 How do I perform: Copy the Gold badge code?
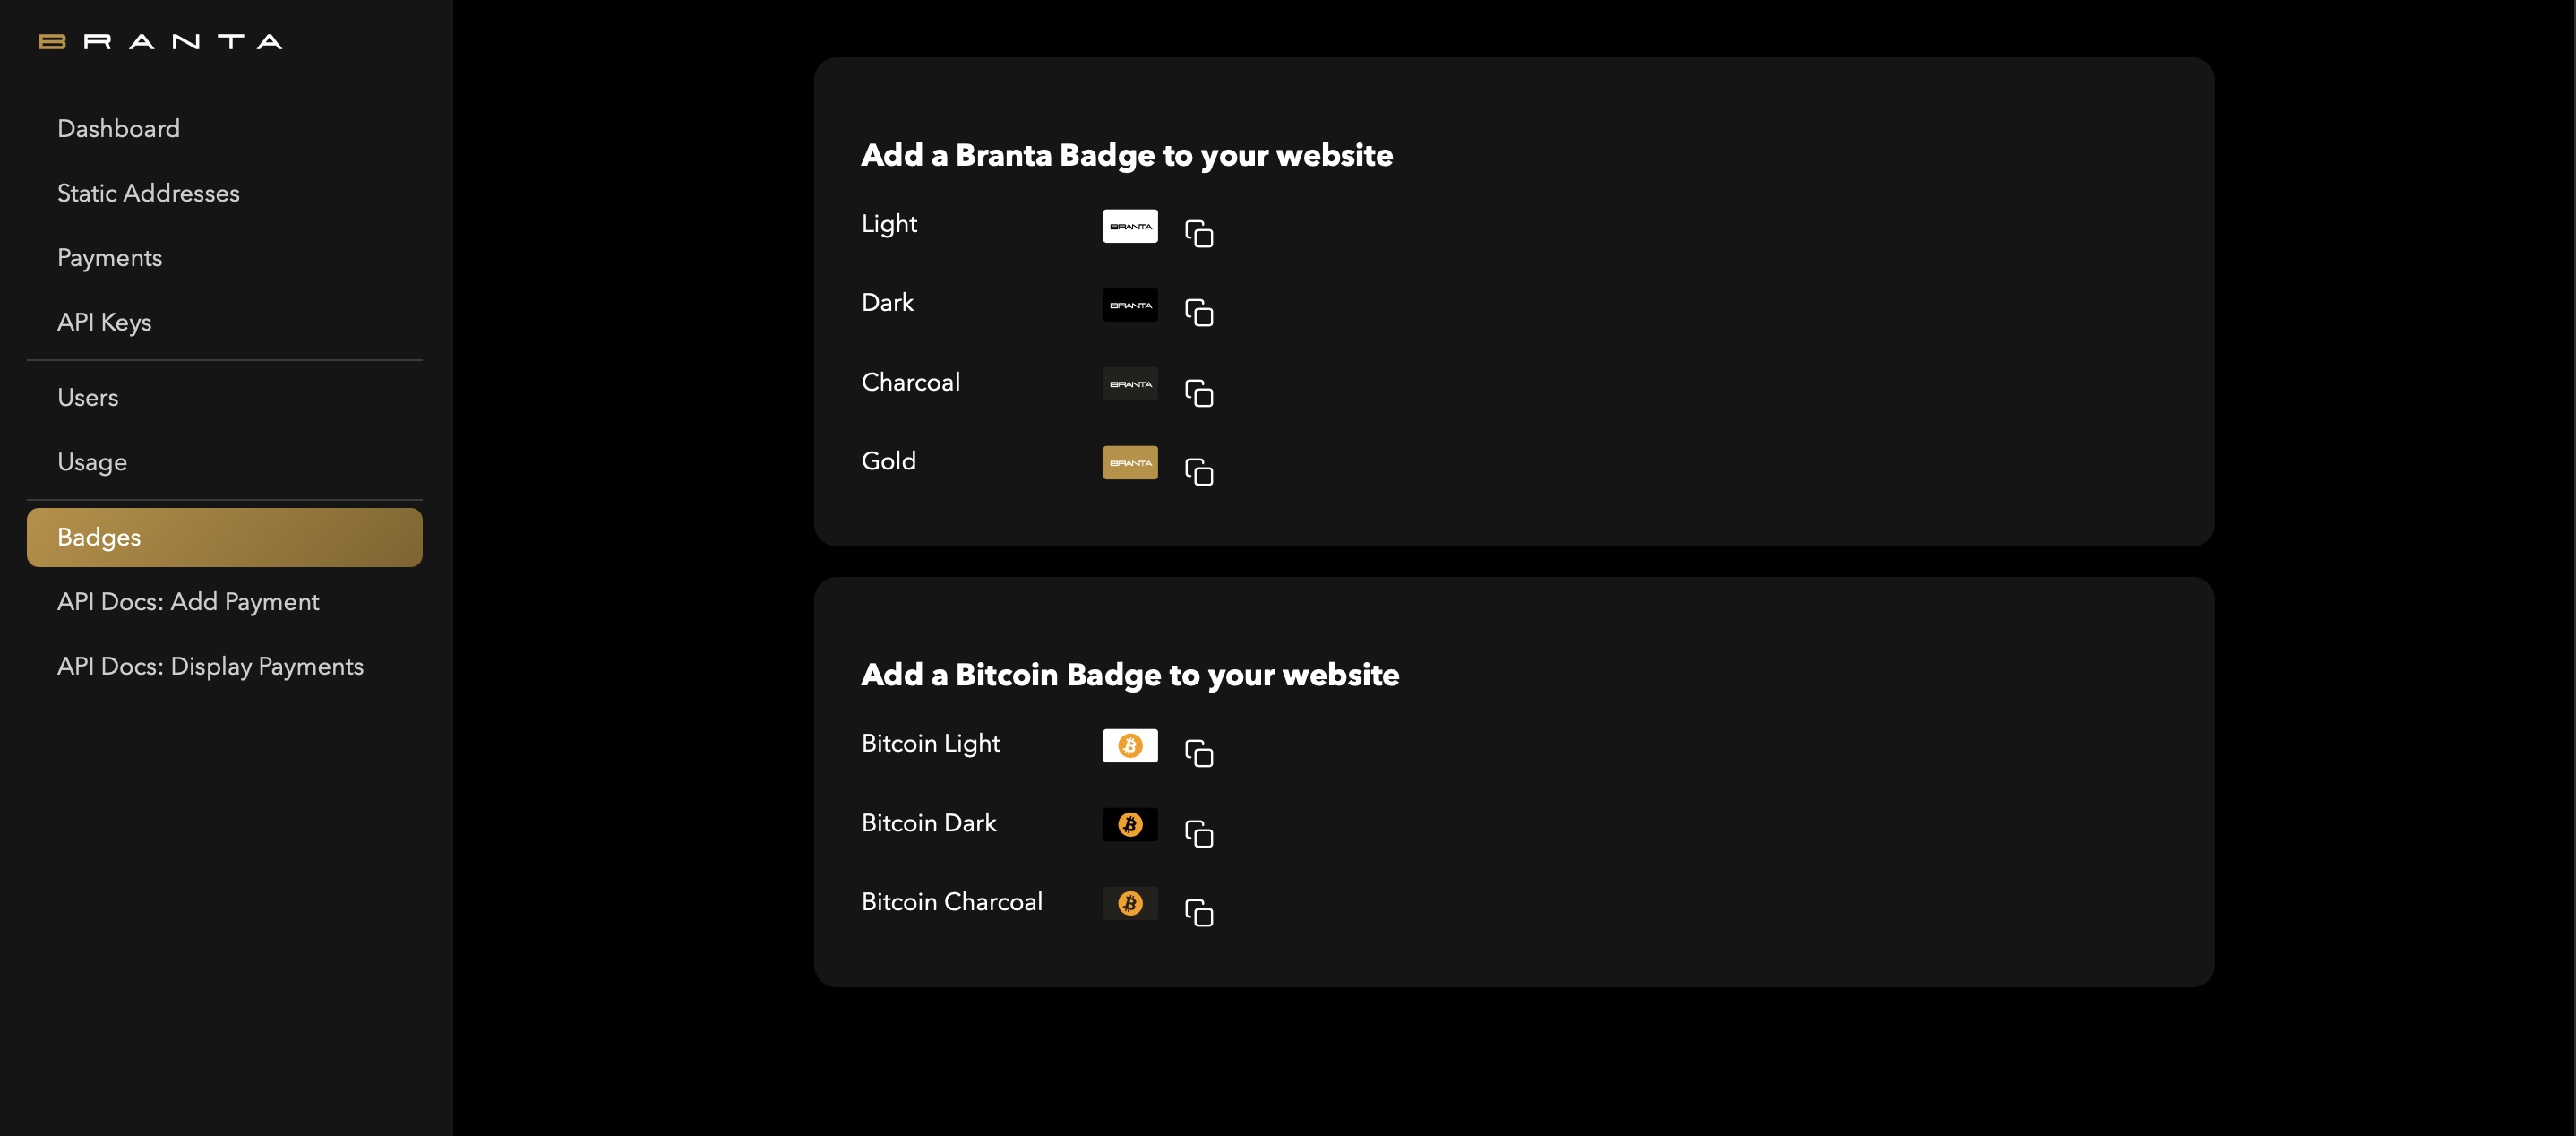pyautogui.click(x=1198, y=471)
